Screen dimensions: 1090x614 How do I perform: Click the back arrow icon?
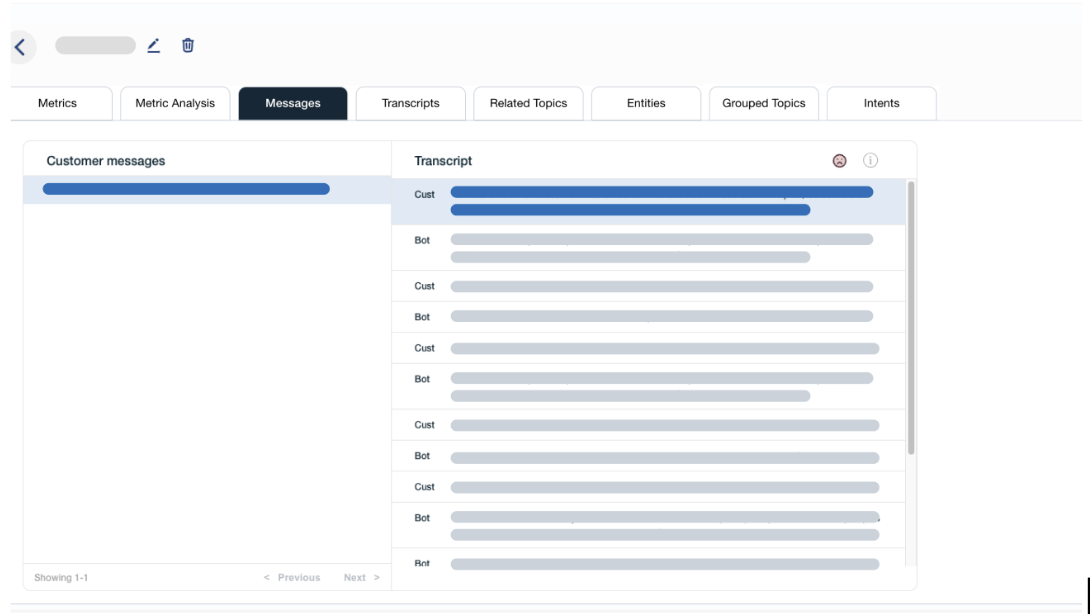click(20, 46)
